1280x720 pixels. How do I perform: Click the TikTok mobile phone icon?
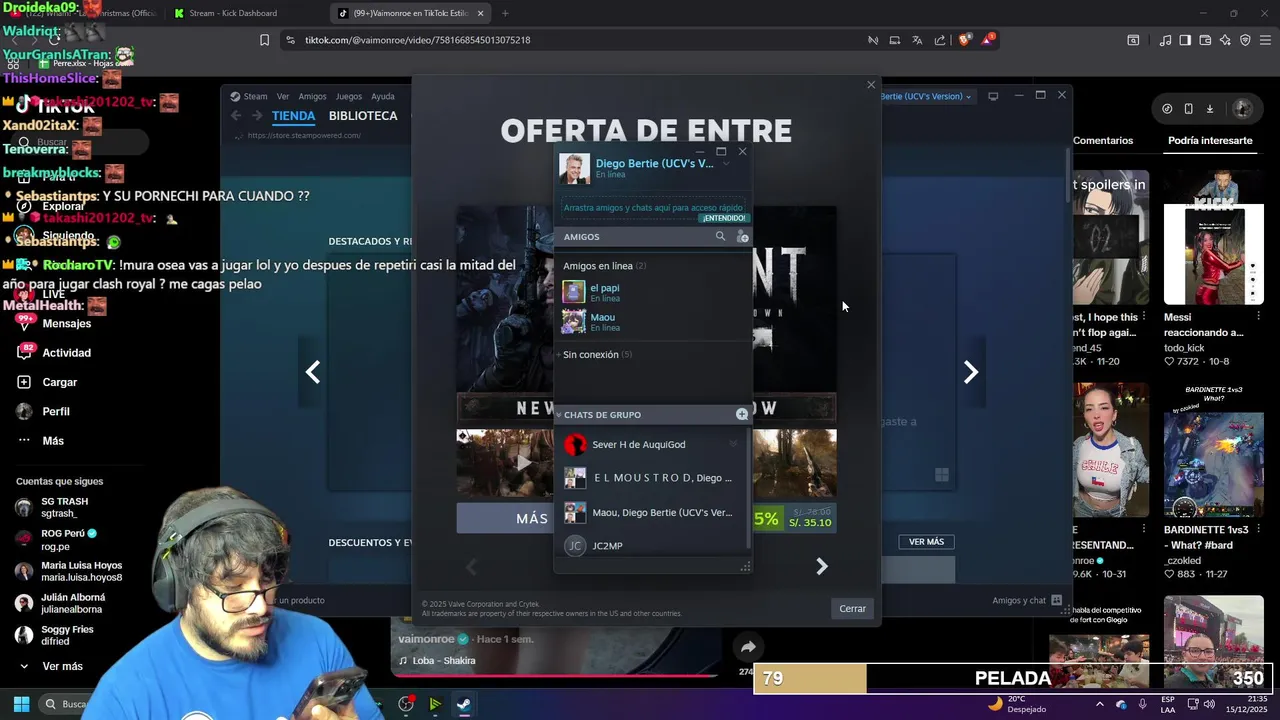1188,108
